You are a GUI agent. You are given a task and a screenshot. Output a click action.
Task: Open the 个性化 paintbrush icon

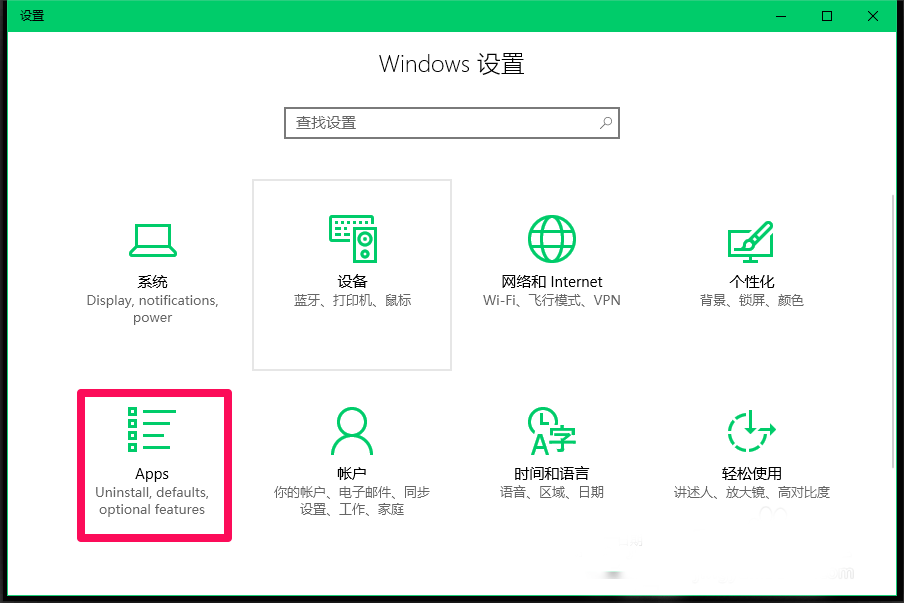click(x=751, y=242)
